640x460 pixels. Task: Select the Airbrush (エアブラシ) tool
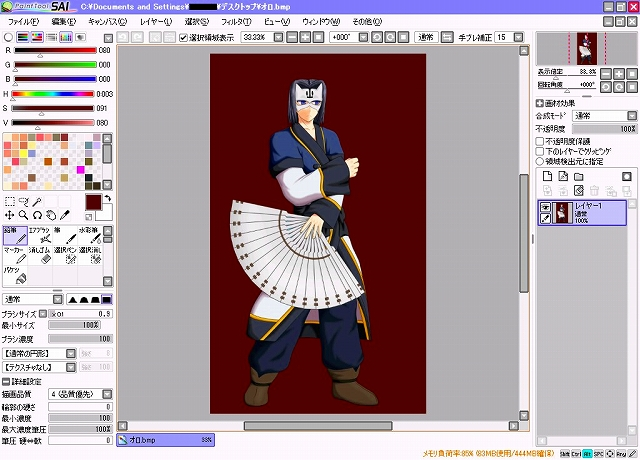tap(39, 236)
